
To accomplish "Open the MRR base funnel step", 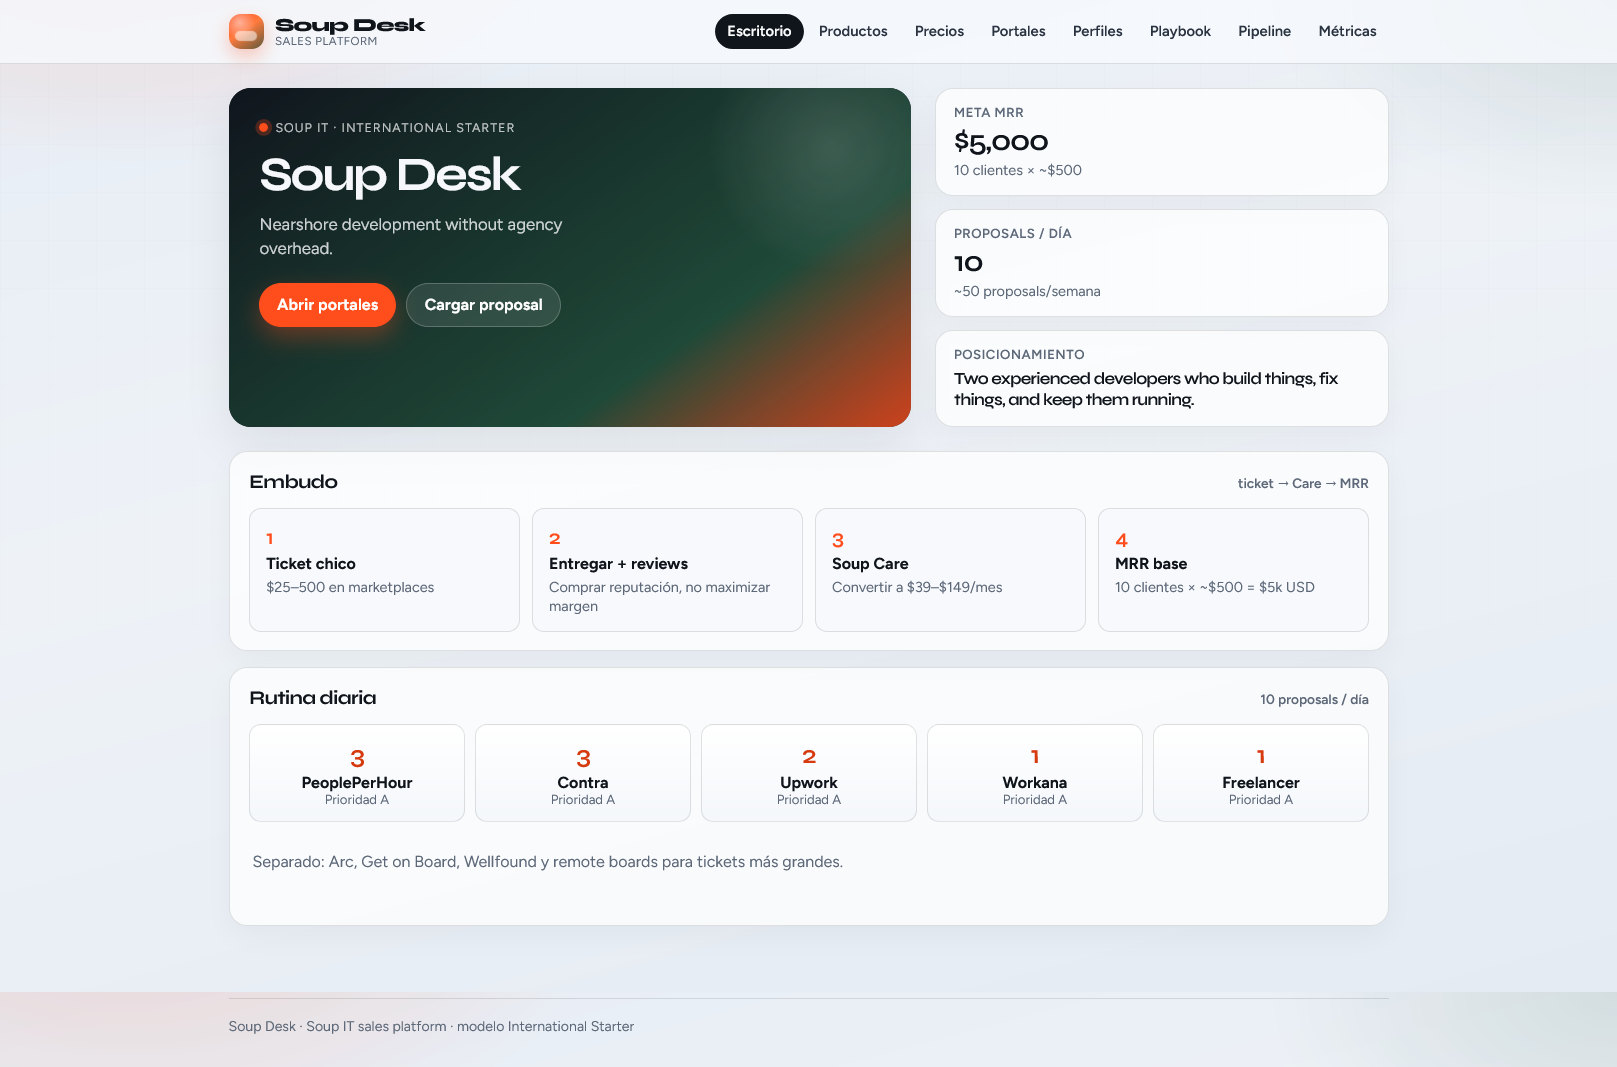I will [1233, 570].
